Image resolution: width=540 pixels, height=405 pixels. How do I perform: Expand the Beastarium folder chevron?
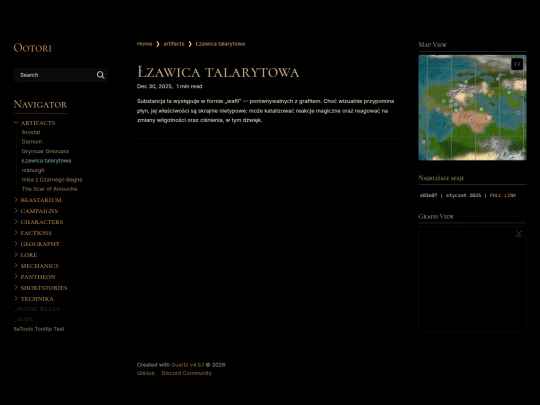16,200
